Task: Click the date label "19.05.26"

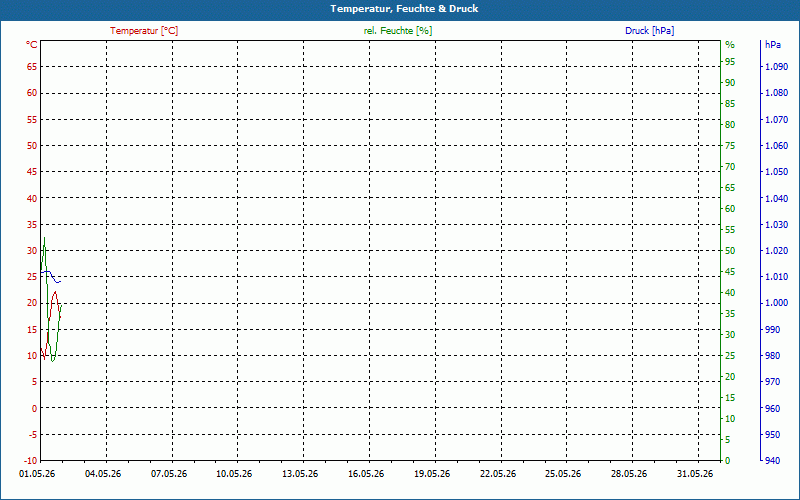Action: coord(432,474)
